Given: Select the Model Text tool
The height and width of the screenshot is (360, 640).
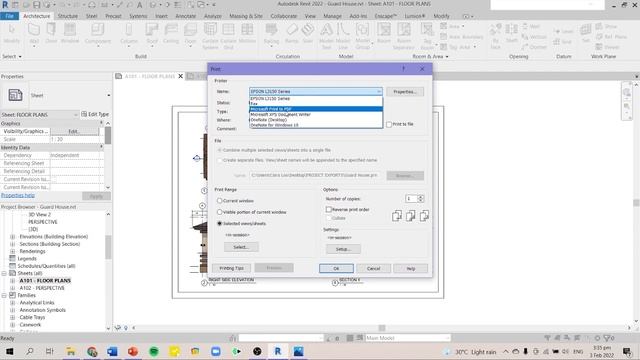Looking at the screenshot, I should (x=326, y=36).
